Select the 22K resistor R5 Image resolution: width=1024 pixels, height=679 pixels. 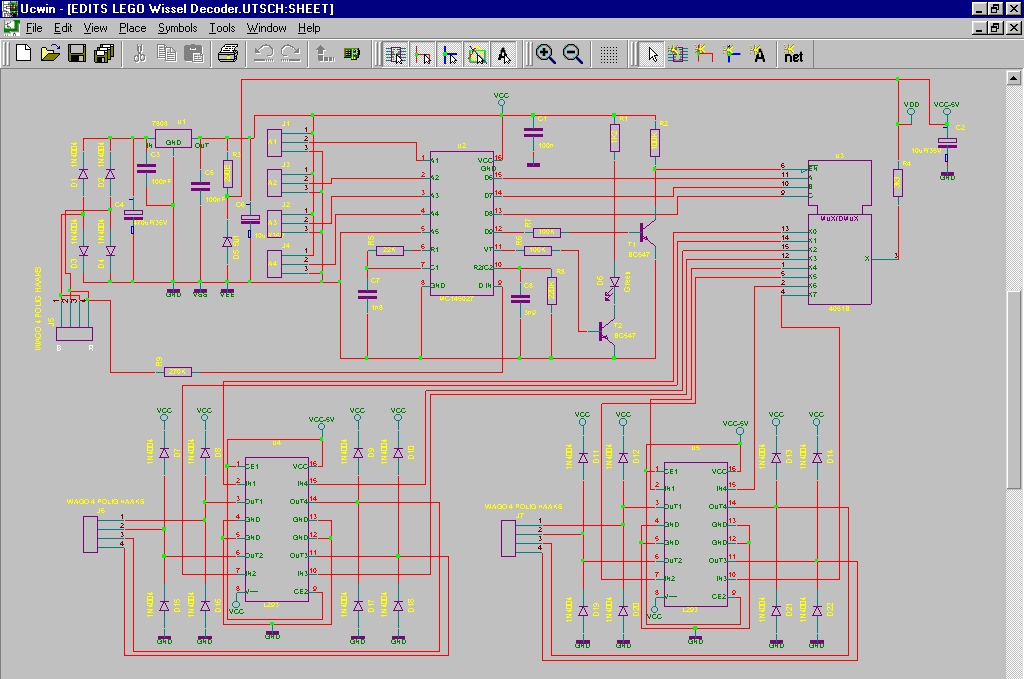click(389, 250)
